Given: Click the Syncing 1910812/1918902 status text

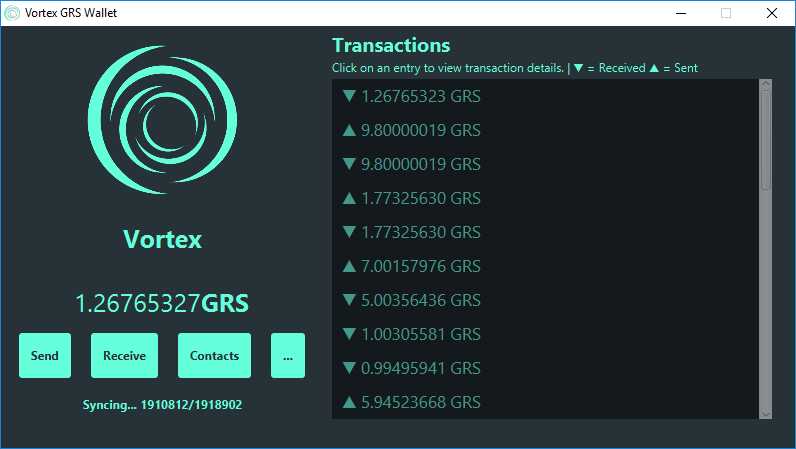Looking at the screenshot, I should [162, 405].
